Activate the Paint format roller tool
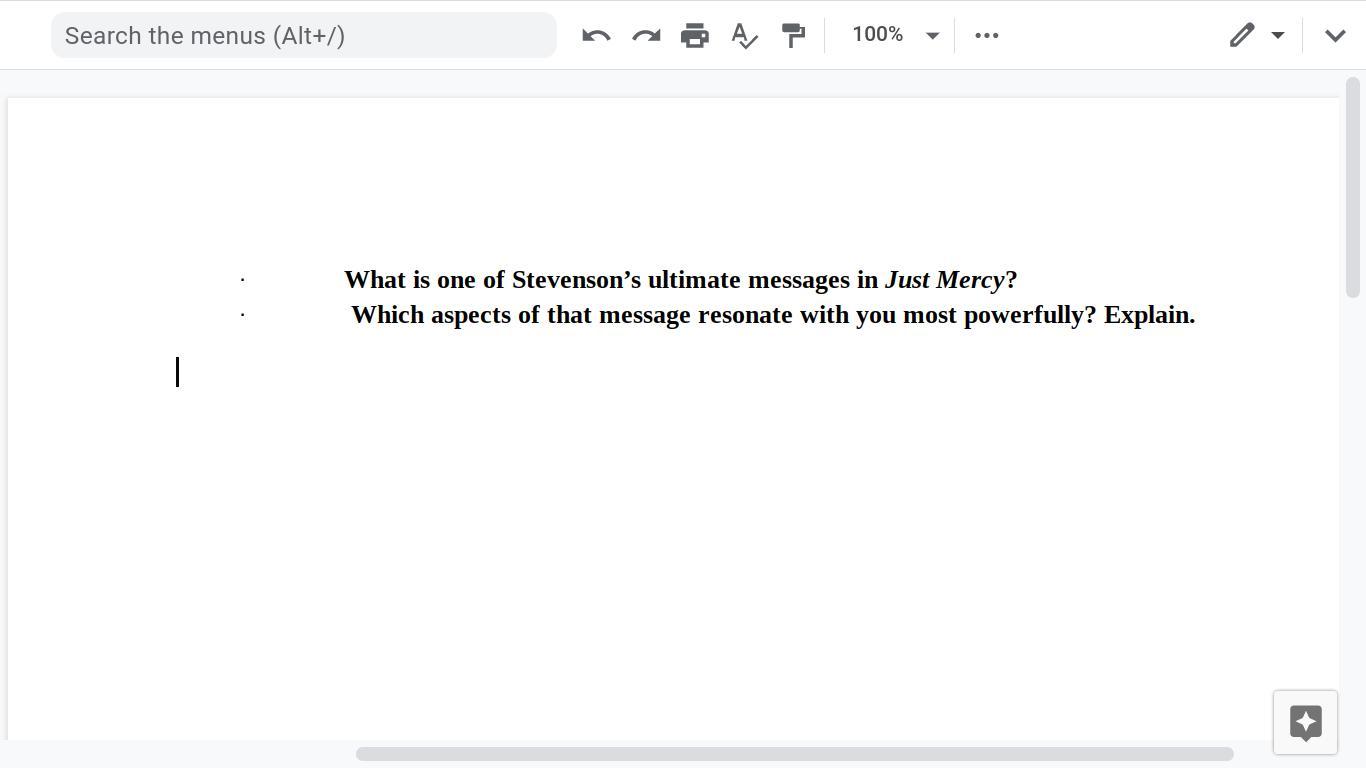This screenshot has width=1366, height=768. (793, 36)
